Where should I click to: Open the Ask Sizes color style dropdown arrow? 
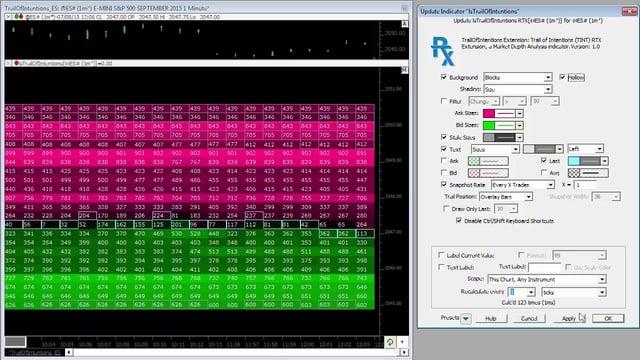click(519, 113)
